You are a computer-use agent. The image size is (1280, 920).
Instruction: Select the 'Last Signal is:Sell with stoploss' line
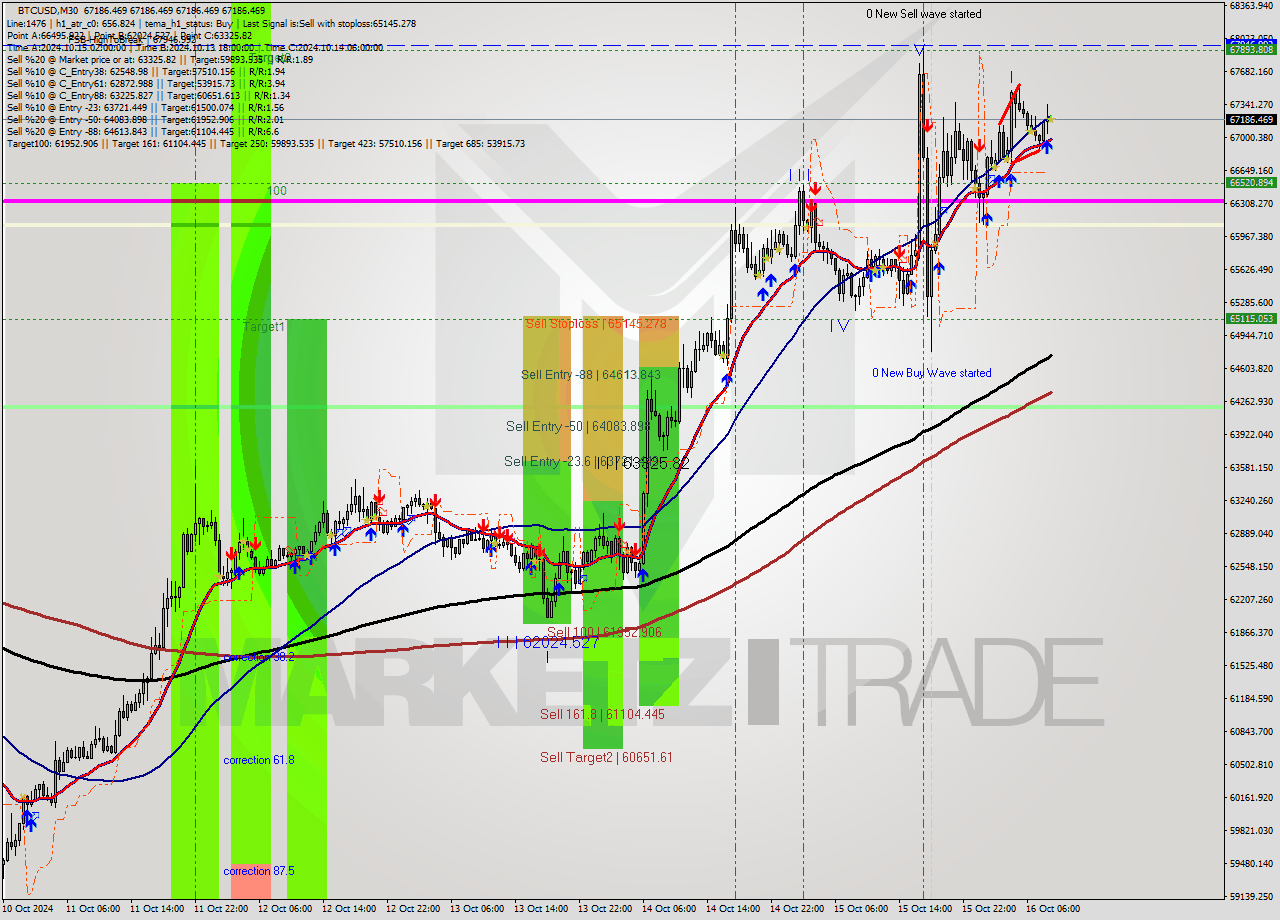click(329, 23)
